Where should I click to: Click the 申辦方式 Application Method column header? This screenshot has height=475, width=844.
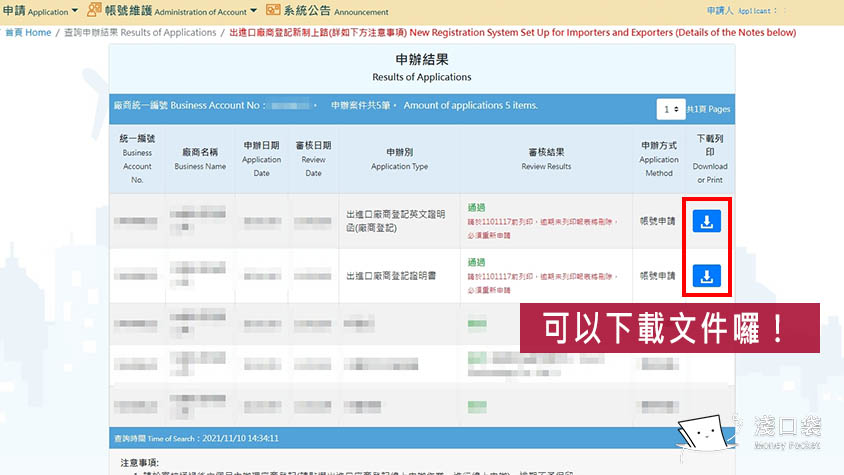[658, 159]
